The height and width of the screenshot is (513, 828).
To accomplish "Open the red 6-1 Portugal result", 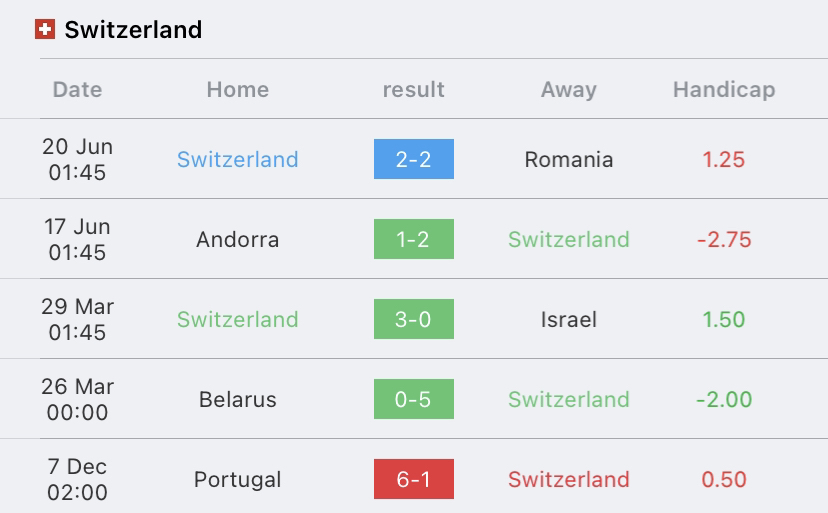I will pos(413,479).
